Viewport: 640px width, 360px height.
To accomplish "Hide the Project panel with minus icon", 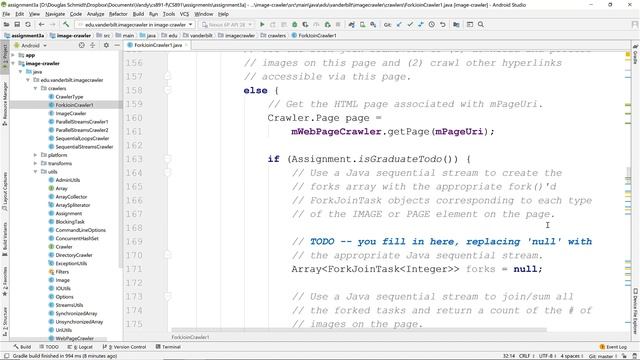I will (x=117, y=45).
